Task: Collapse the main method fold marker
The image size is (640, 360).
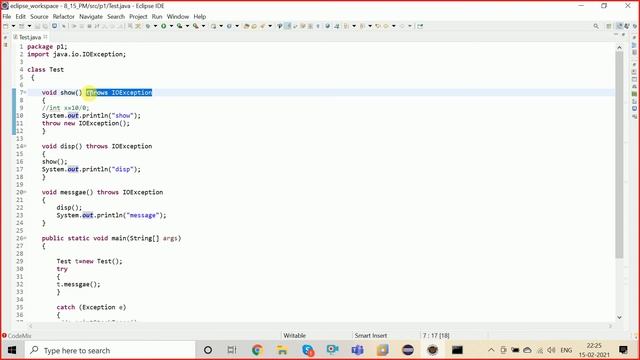Action: click(x=25, y=238)
